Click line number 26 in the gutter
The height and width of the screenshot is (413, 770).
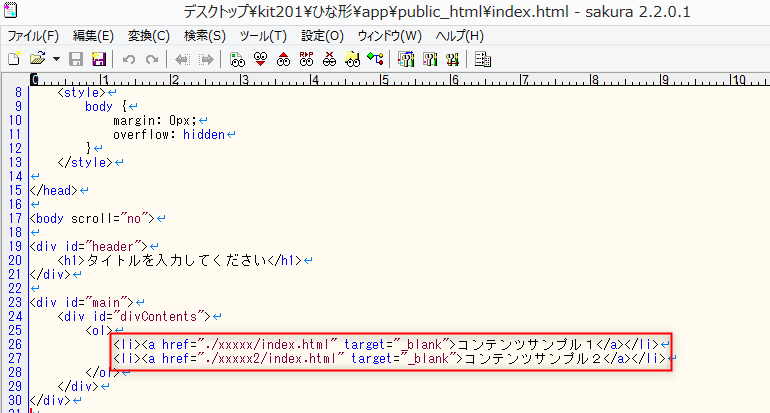pyautogui.click(x=15, y=344)
